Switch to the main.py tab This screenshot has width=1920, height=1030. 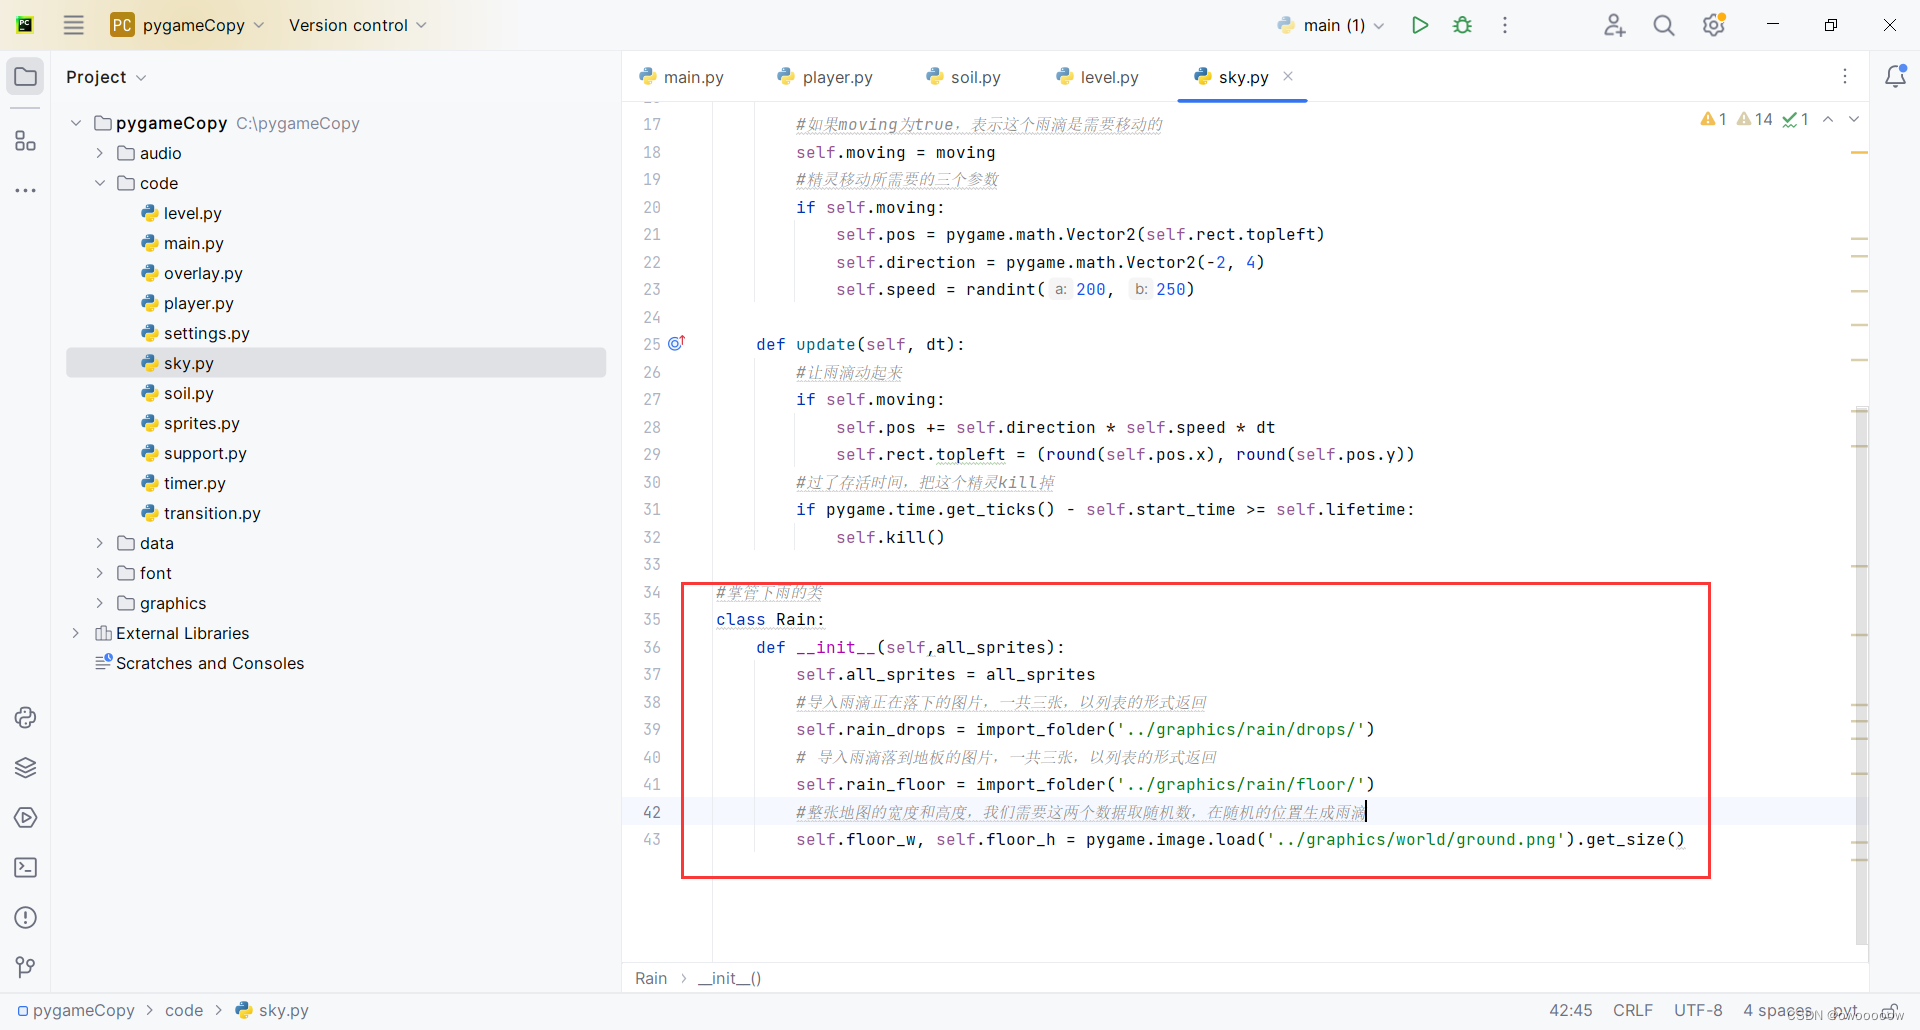pyautogui.click(x=681, y=77)
